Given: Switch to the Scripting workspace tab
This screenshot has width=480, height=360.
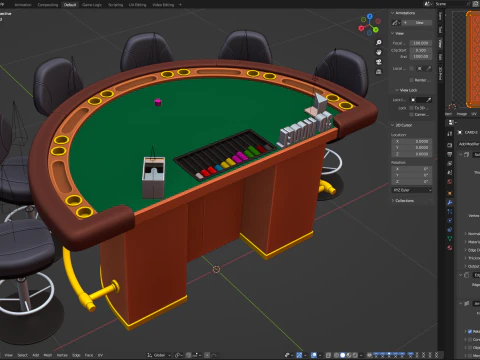Looking at the screenshot, I should pos(116,5).
